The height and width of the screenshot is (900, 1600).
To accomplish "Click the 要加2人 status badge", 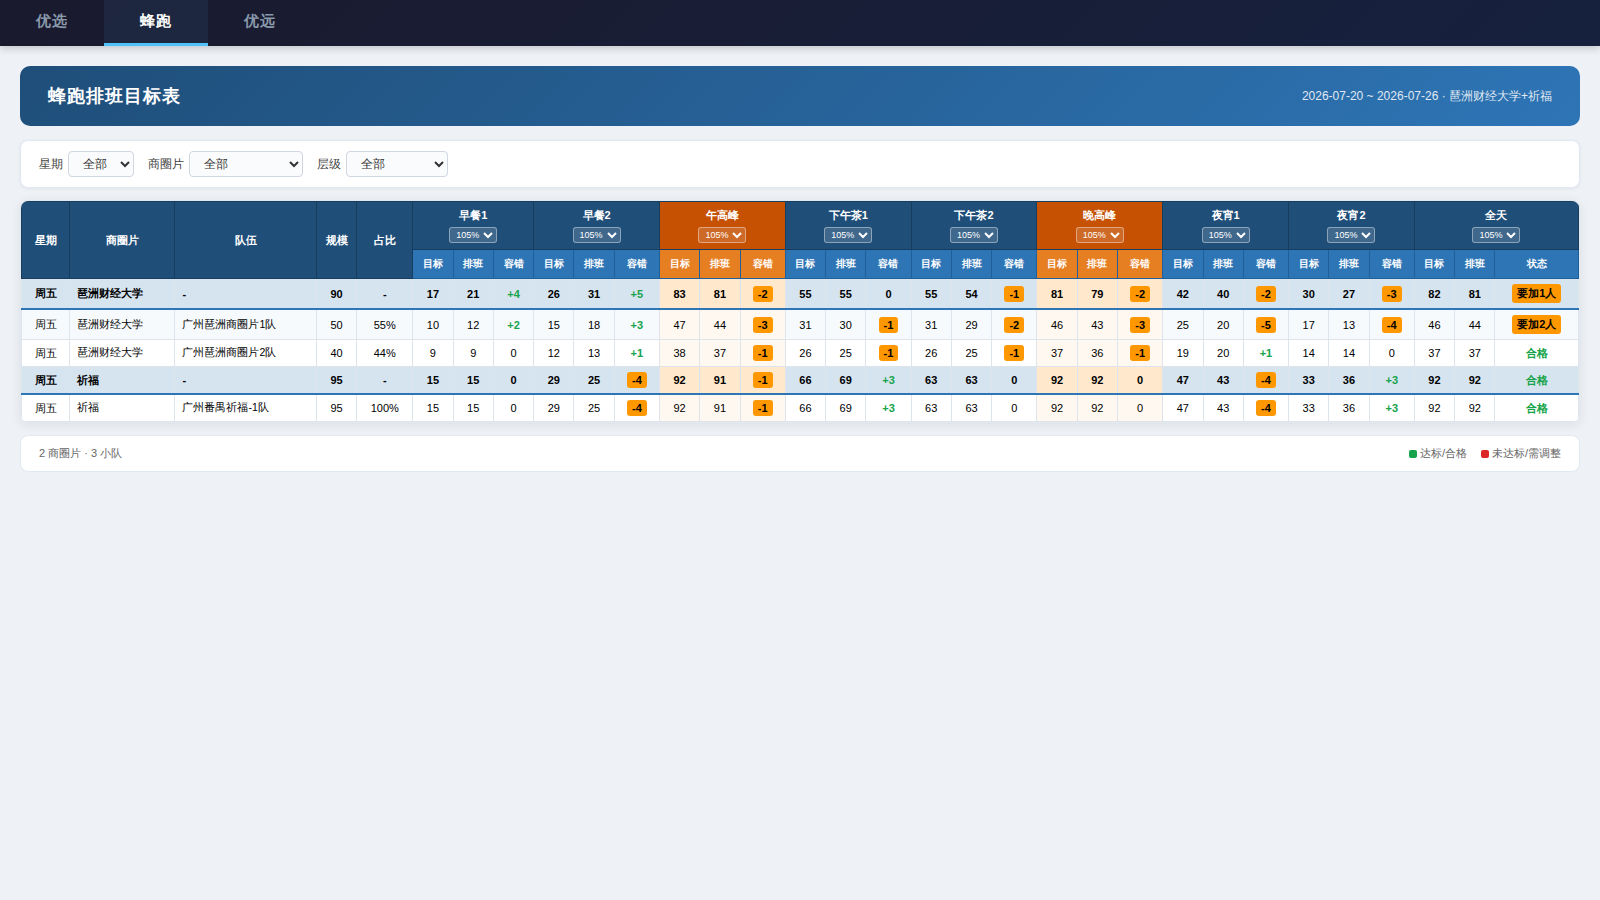I will coord(1536,325).
